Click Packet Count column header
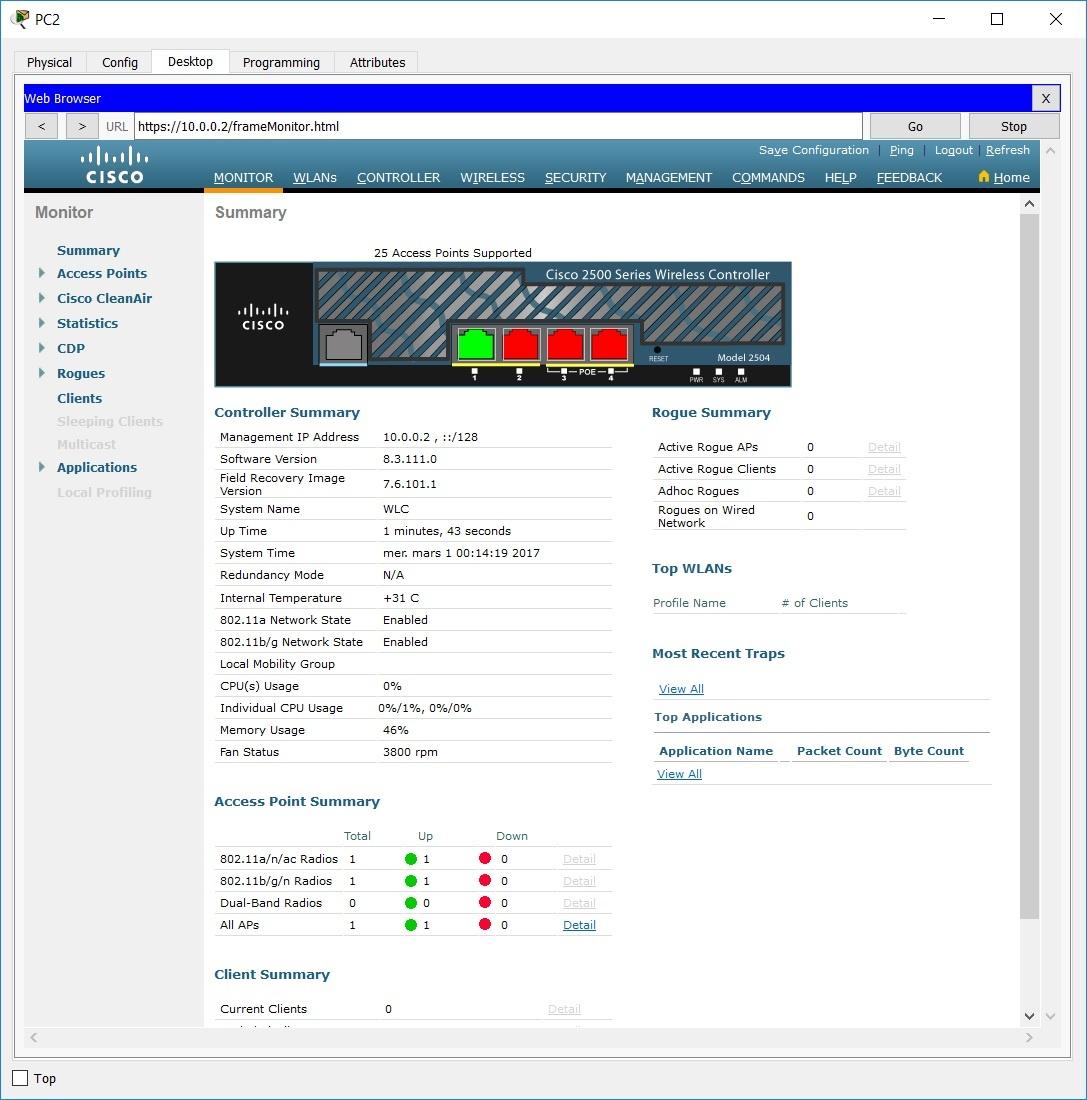This screenshot has height=1100, width=1087. [839, 751]
